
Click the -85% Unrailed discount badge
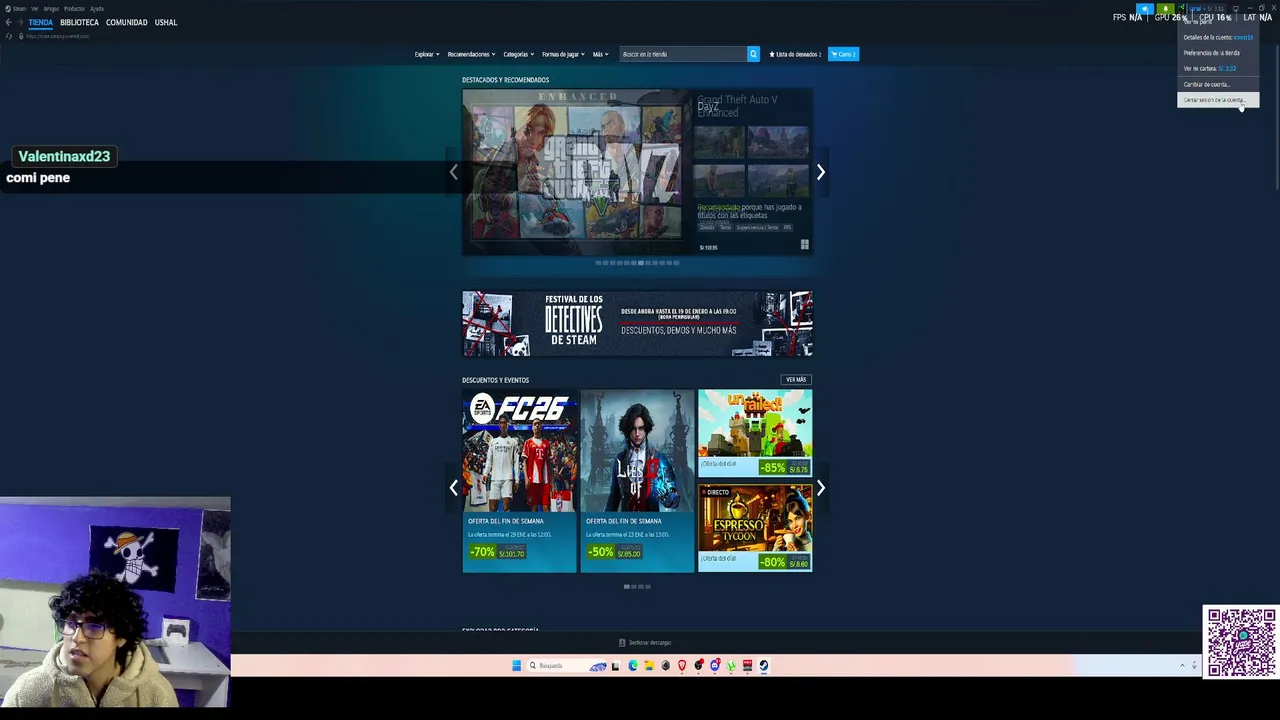coord(772,467)
